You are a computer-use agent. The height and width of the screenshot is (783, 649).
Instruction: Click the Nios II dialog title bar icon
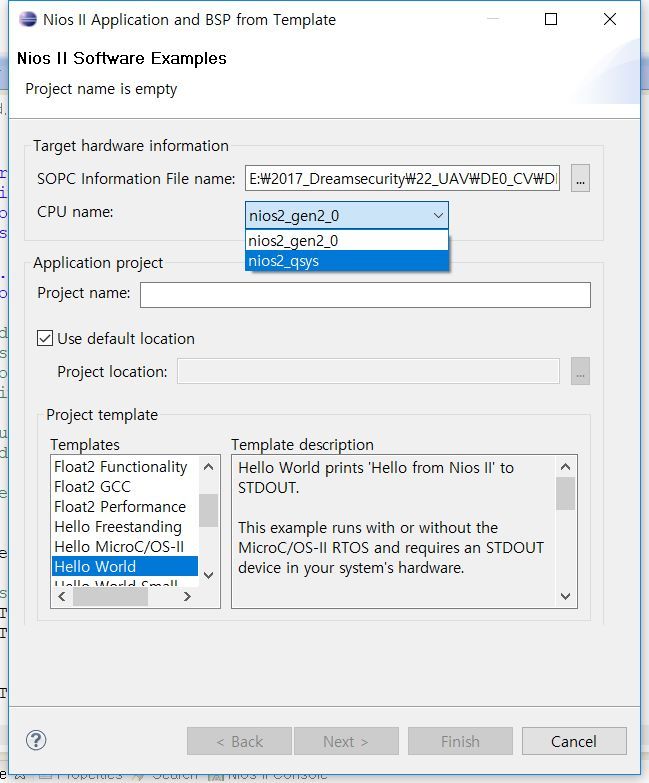[x=28, y=19]
